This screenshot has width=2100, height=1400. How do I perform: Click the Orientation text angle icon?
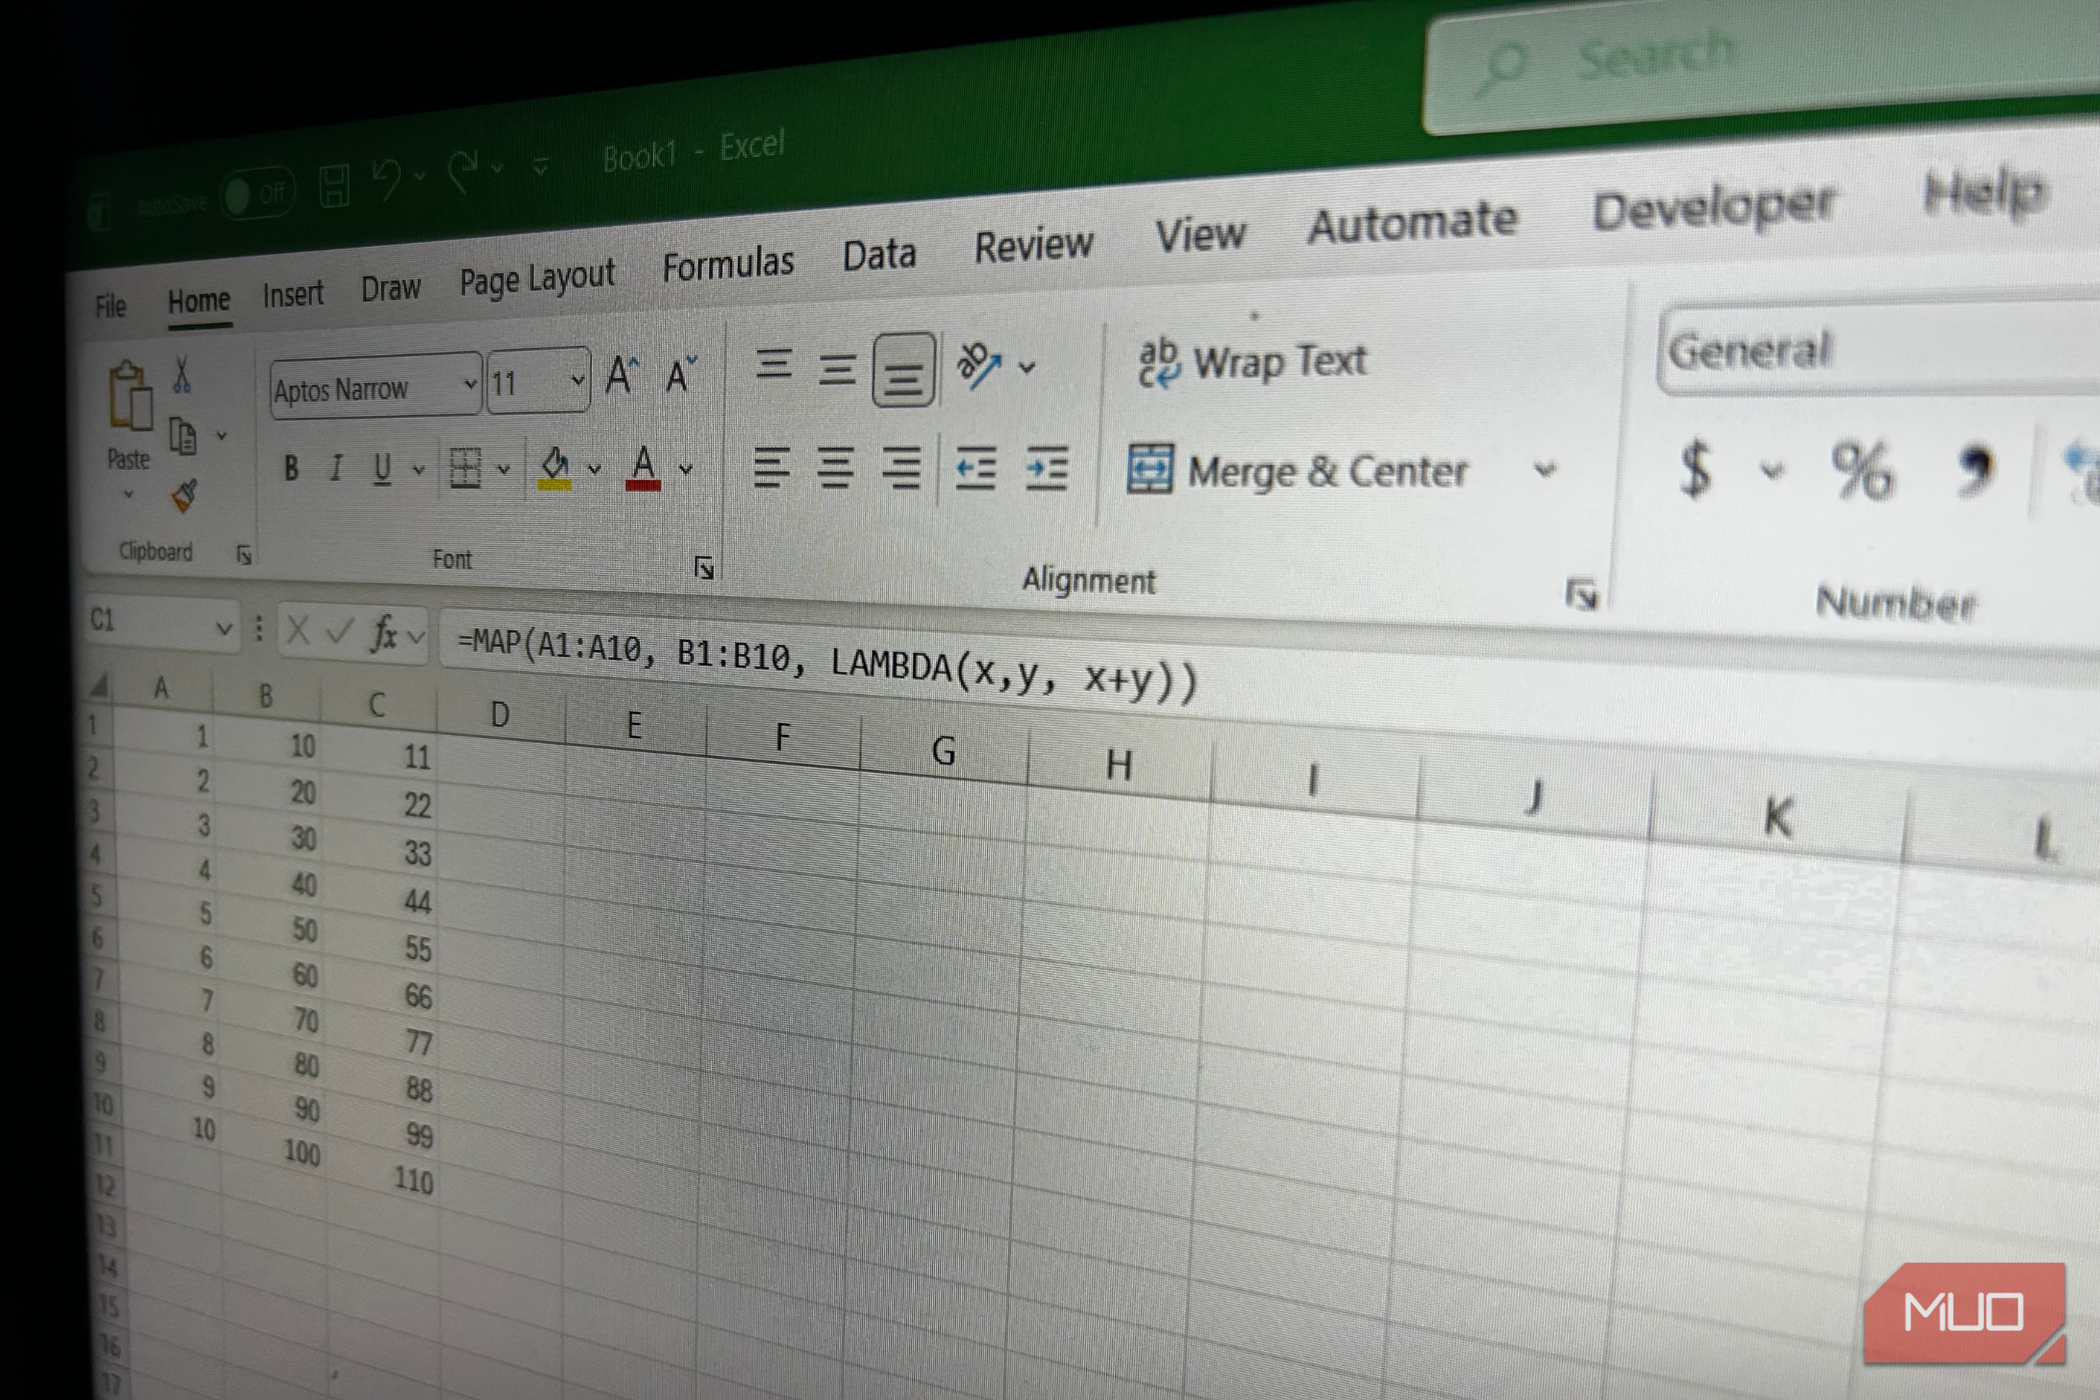tap(978, 365)
